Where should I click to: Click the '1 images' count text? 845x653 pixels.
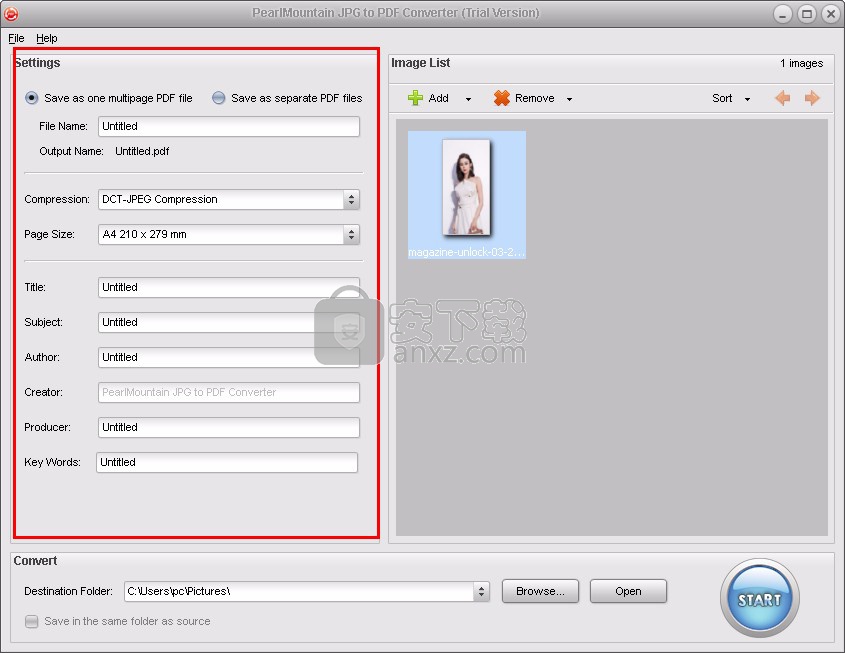coord(801,63)
